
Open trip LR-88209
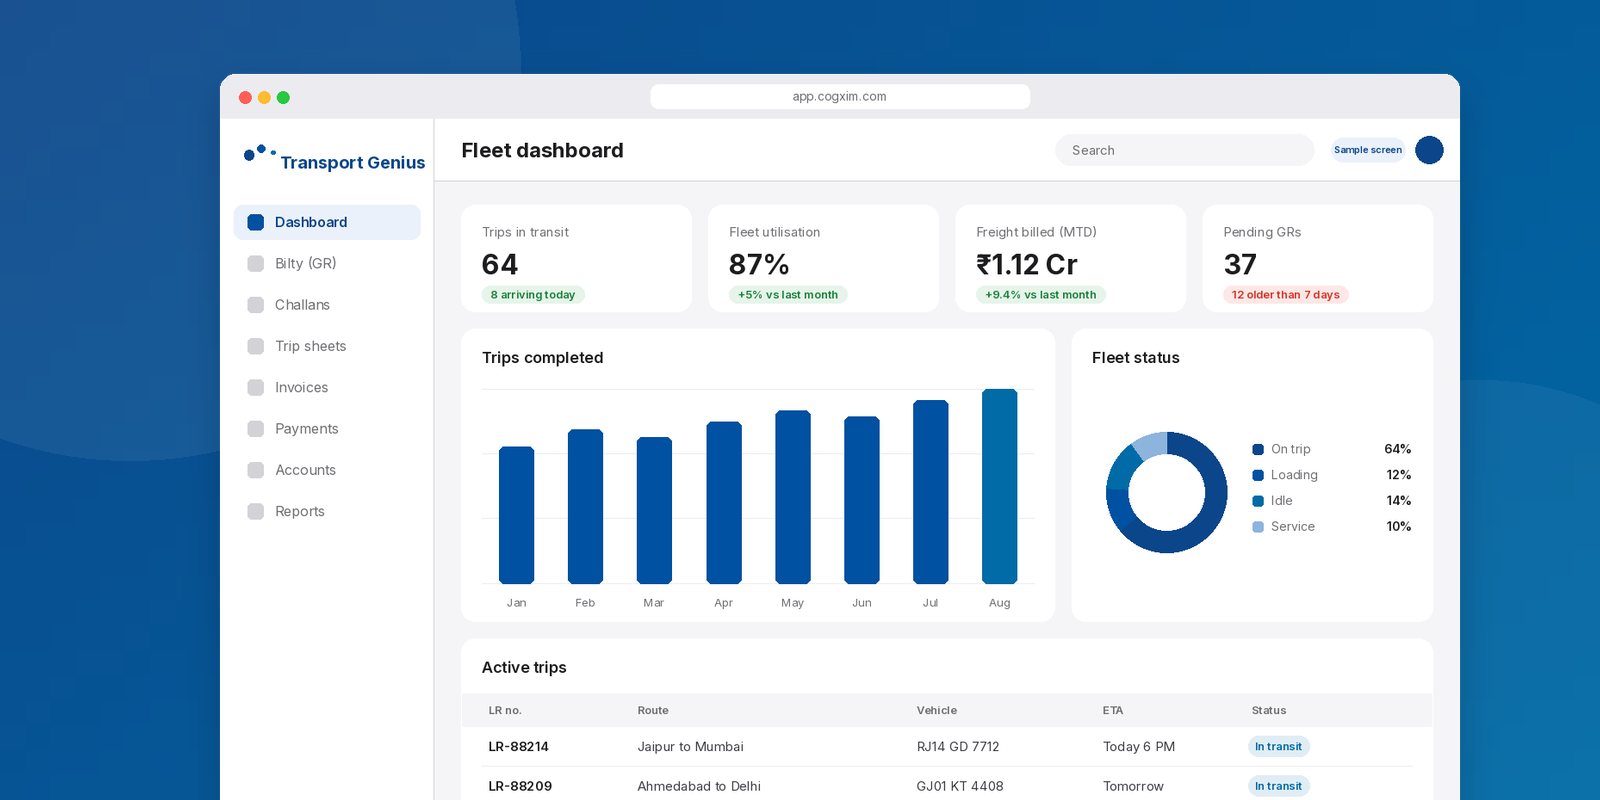coord(520,786)
